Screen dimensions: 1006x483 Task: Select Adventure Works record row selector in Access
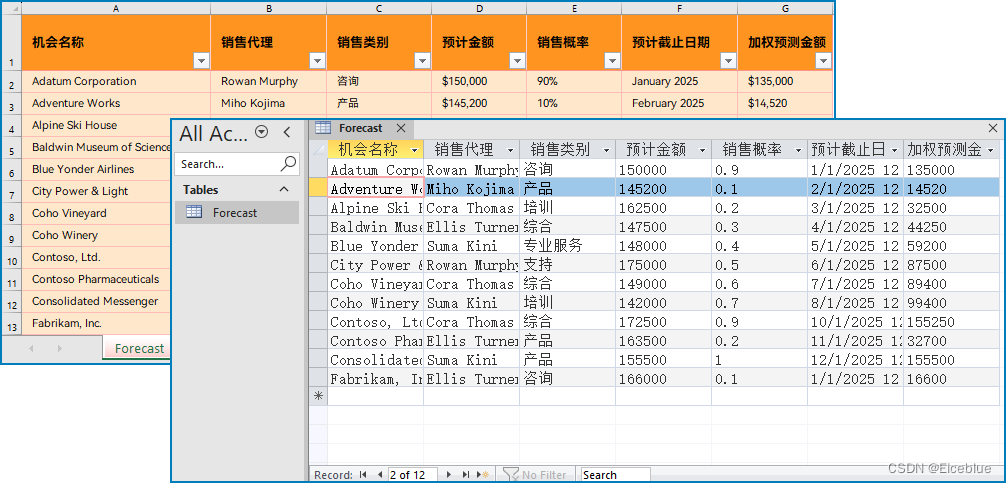tap(318, 189)
